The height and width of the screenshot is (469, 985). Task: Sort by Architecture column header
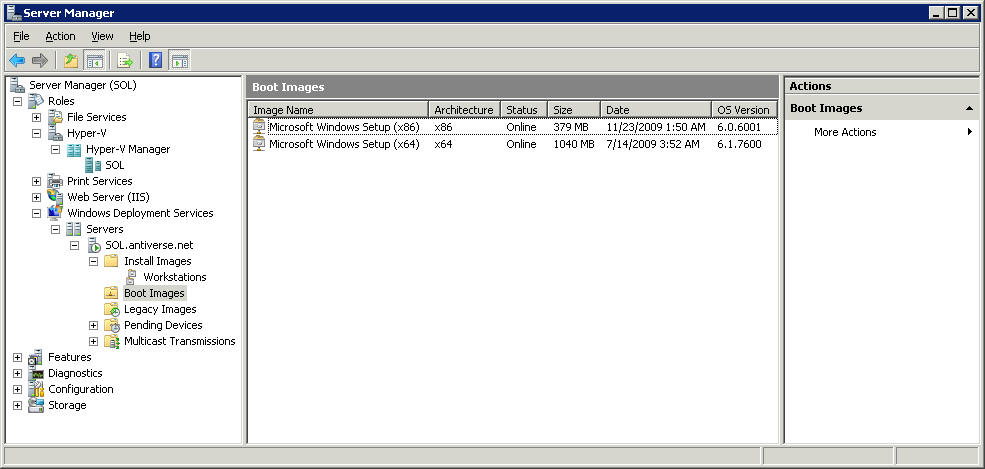[x=464, y=110]
